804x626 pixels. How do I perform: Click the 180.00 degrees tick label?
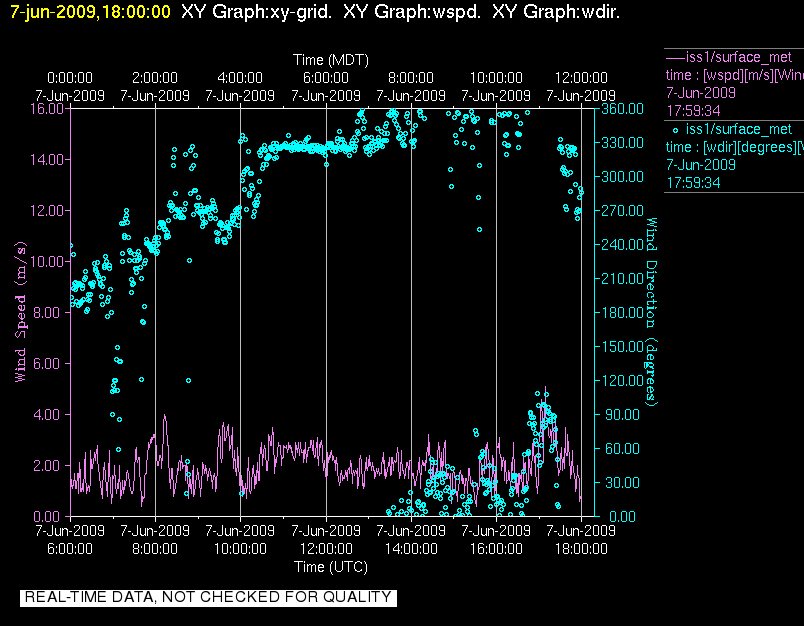(x=620, y=312)
